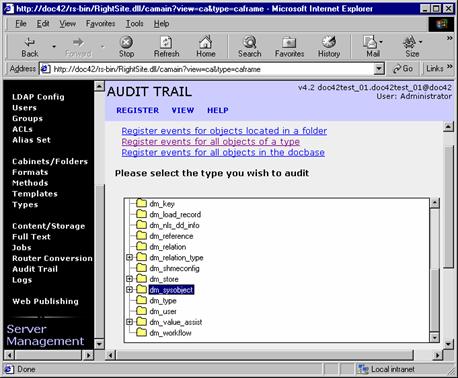Select the dm_workflow type
Screen dimensions: 458x378
(170, 333)
